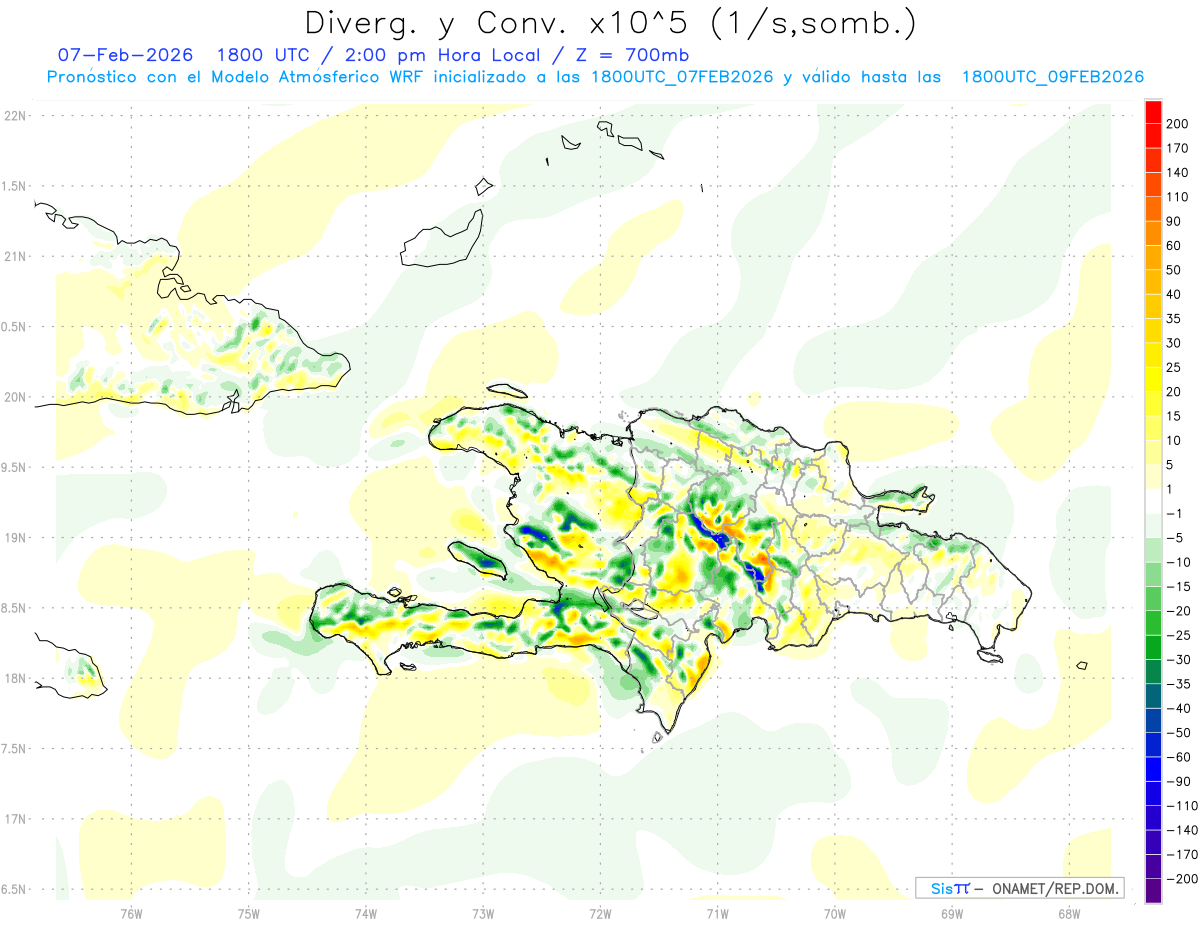Click the positive "20" color scale label
1200x927 pixels.
(x=1174, y=391)
